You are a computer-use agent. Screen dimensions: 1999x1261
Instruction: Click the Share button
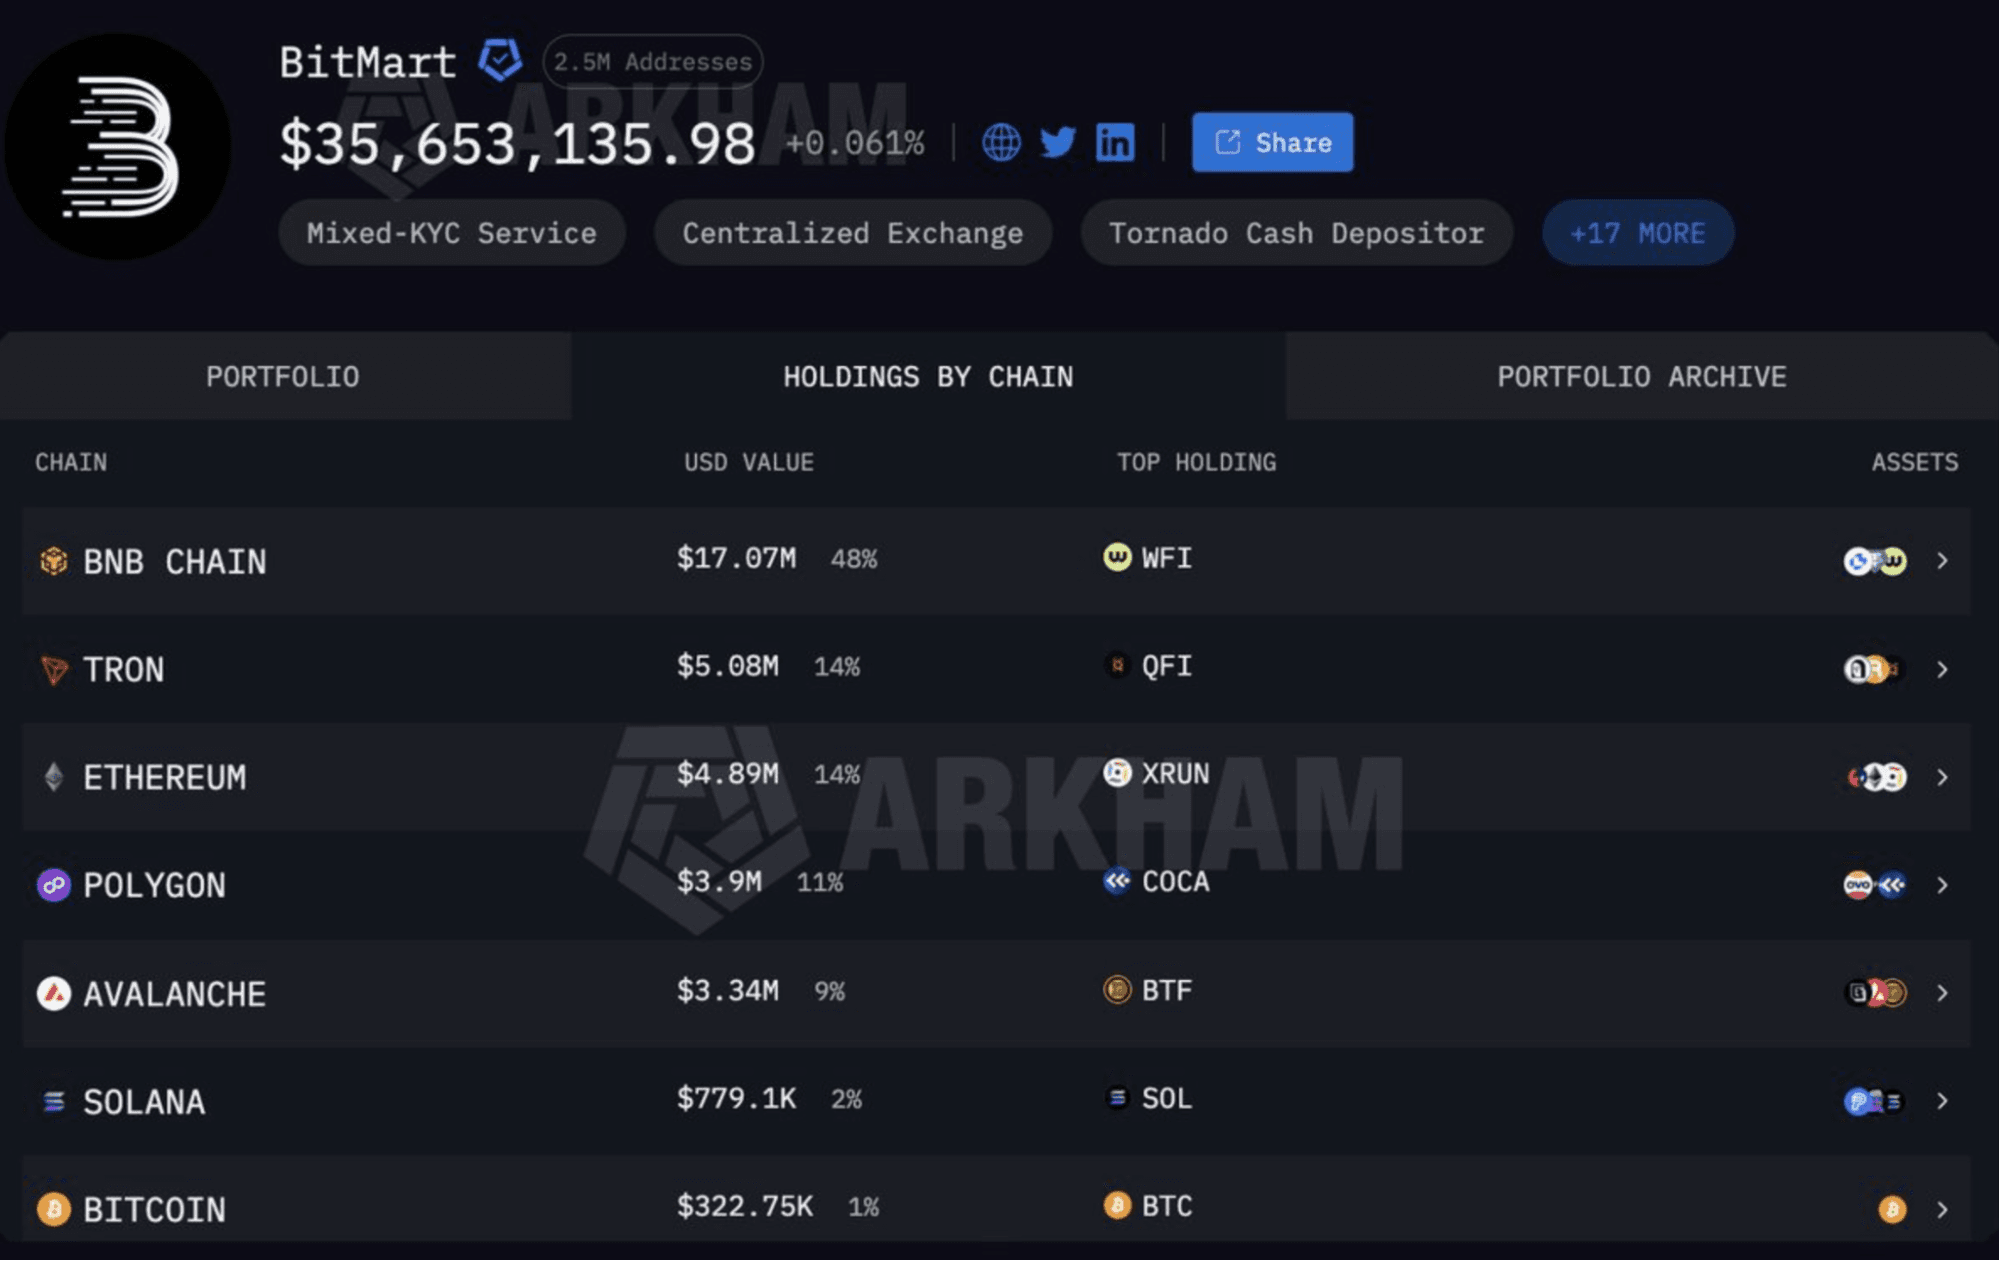coord(1272,142)
